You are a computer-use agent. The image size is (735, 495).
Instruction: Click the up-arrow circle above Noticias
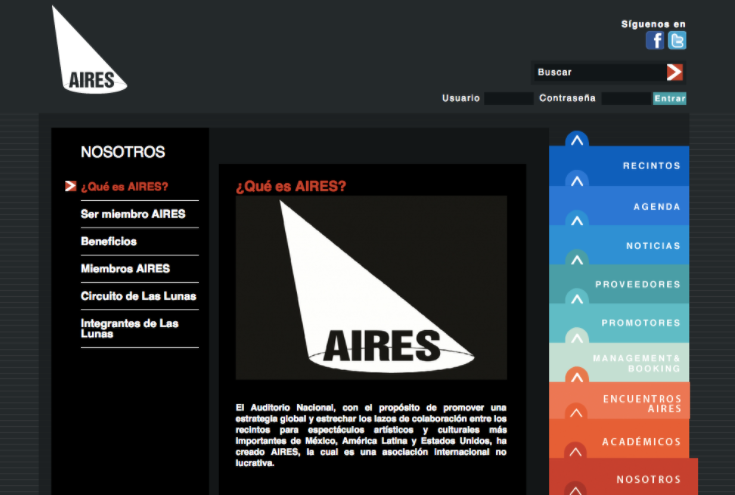(x=576, y=220)
